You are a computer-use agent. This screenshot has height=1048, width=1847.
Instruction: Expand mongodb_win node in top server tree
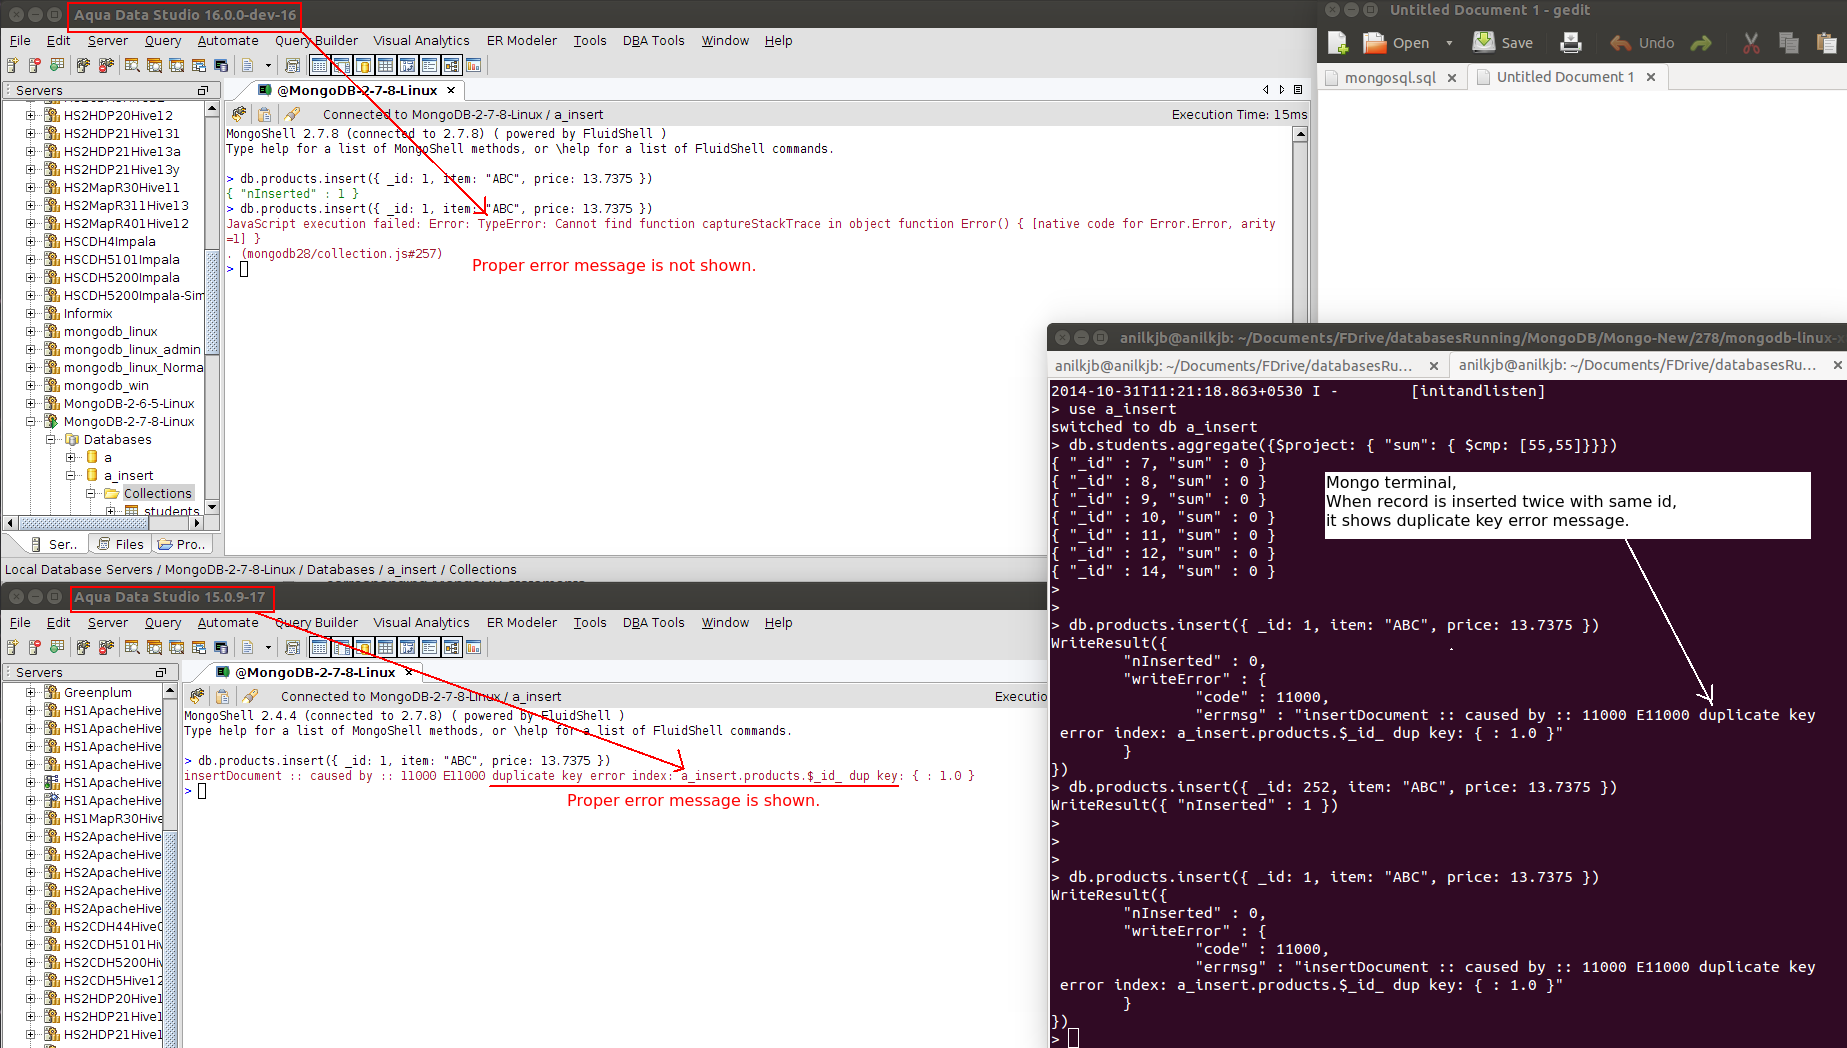31,385
